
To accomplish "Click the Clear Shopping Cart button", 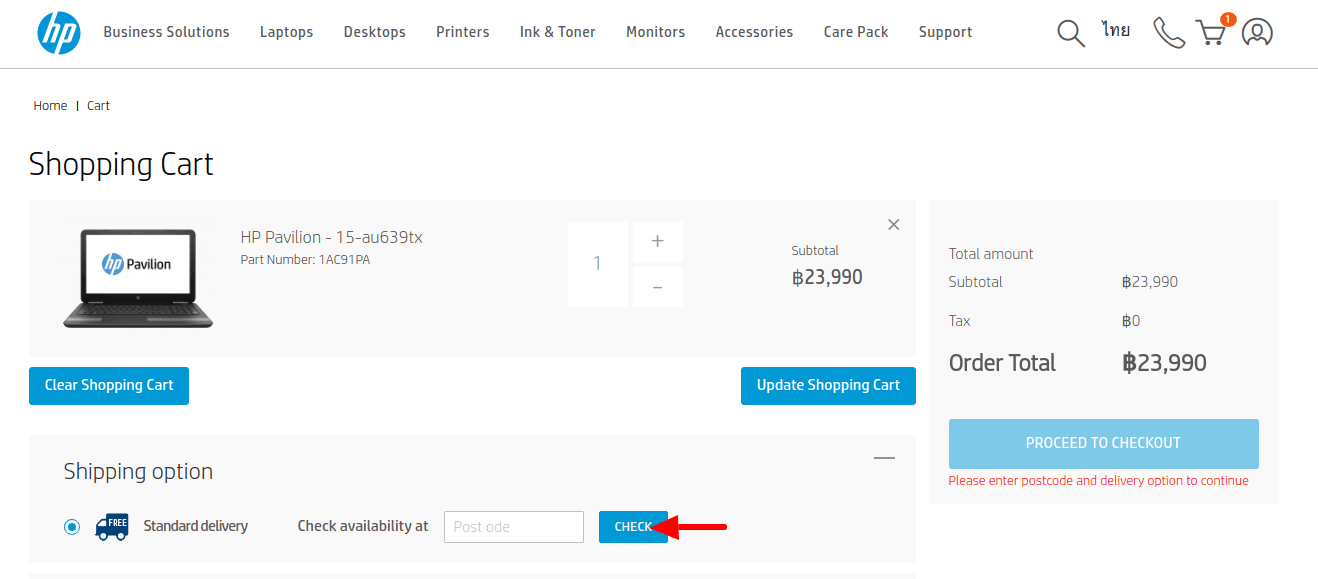I will point(109,386).
